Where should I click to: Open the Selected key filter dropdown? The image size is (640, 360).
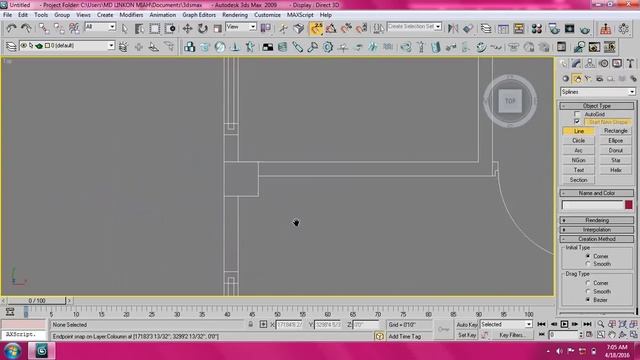[506, 324]
